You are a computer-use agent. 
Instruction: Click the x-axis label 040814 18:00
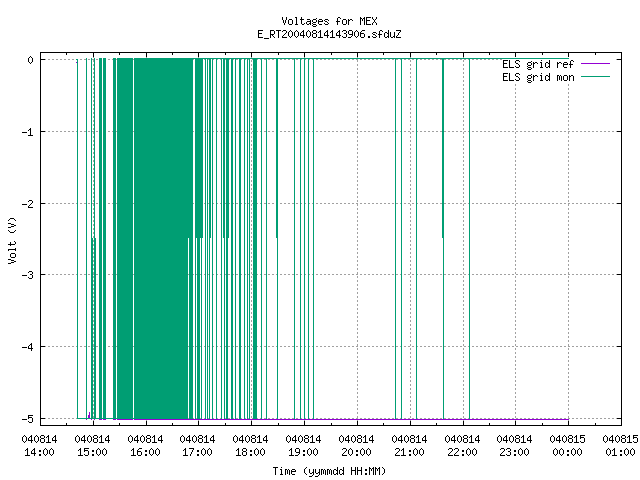(x=251, y=446)
